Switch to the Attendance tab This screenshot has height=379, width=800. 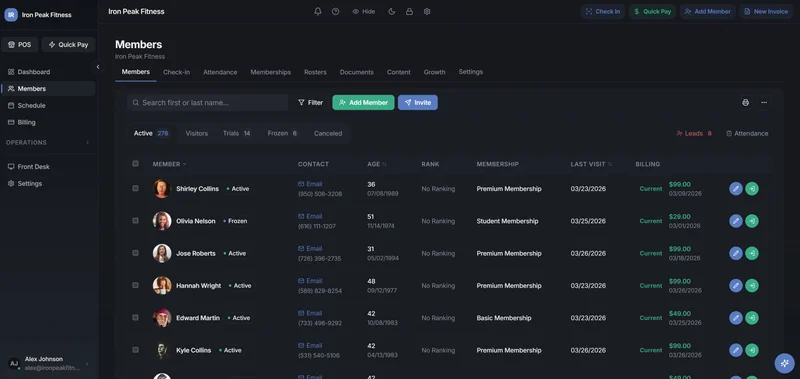[220, 72]
